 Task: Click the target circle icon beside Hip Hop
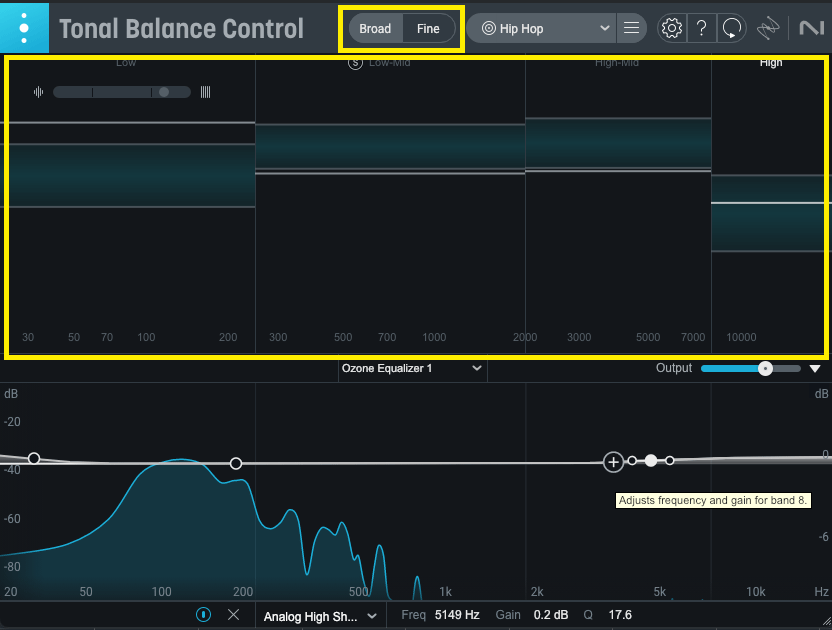(x=488, y=28)
